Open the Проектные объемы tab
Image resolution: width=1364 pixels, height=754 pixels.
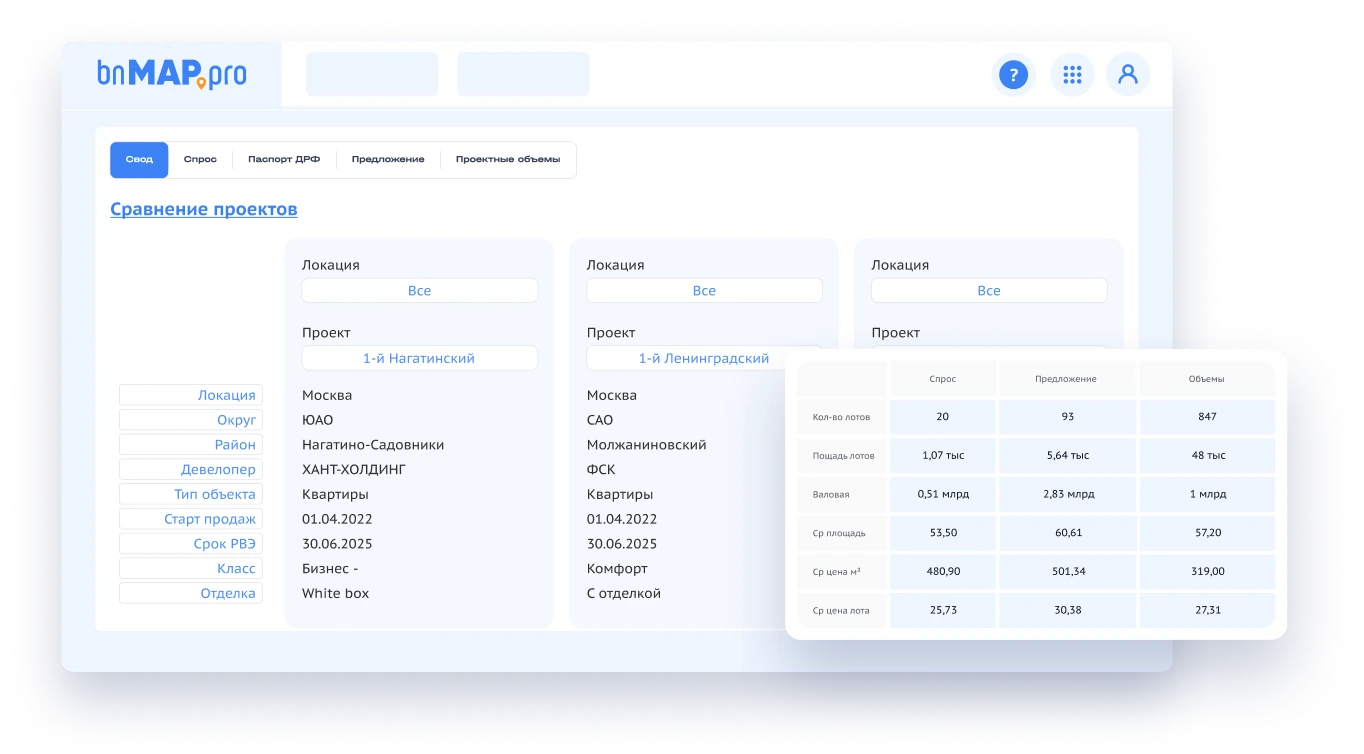(508, 160)
